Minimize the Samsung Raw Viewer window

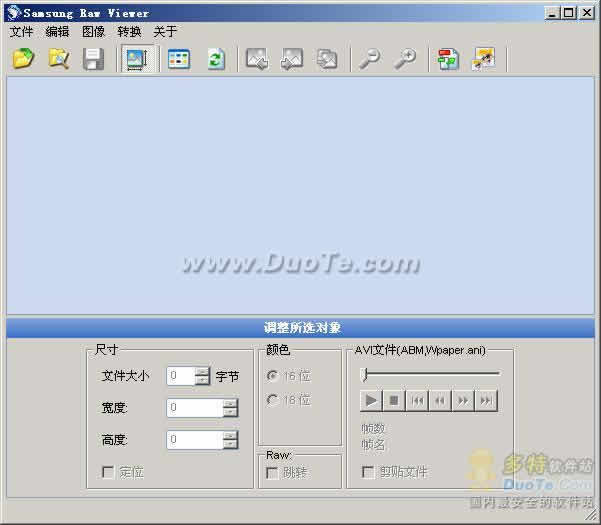click(x=552, y=13)
